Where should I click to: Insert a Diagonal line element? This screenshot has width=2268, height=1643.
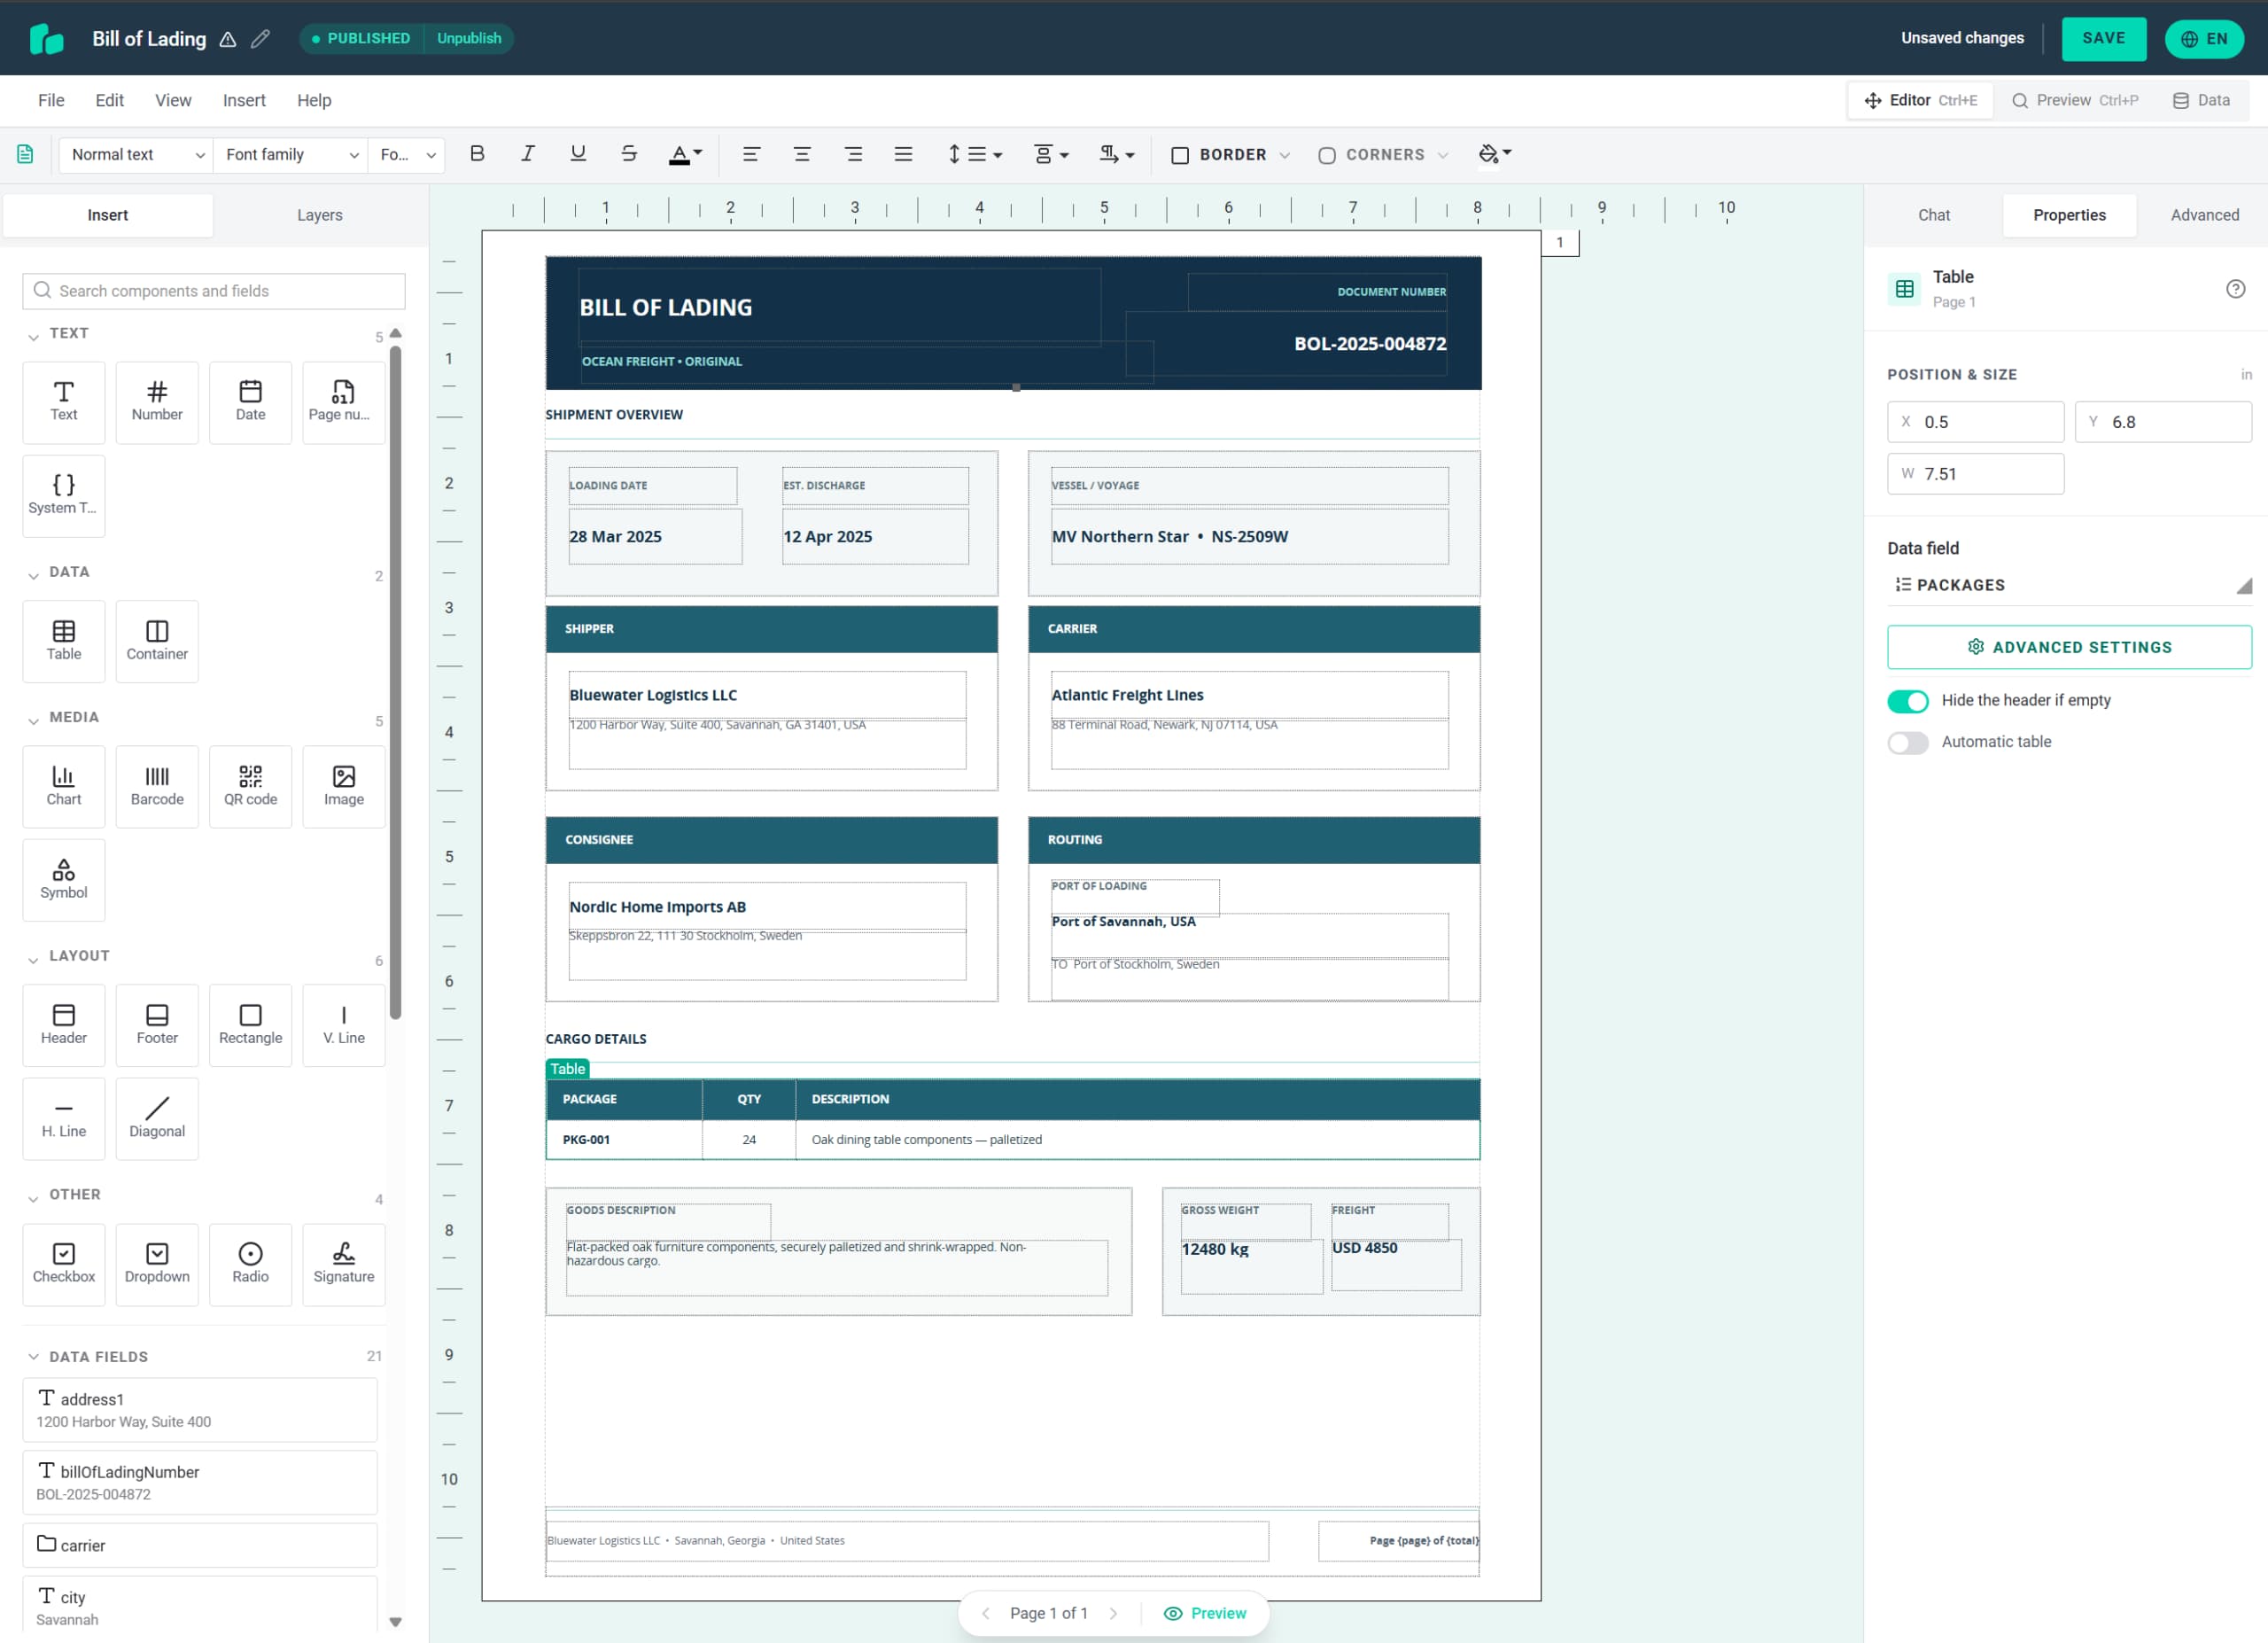pyautogui.click(x=157, y=1118)
